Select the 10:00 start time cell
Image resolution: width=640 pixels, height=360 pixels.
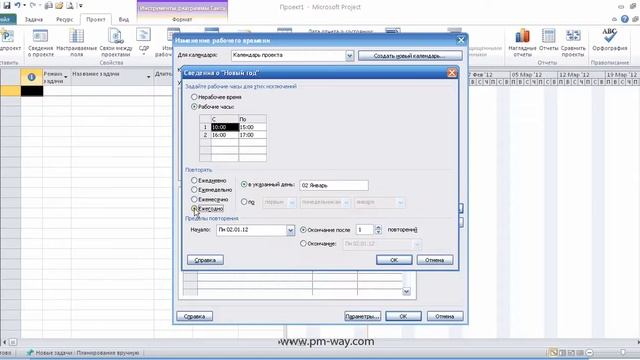tap(224, 127)
